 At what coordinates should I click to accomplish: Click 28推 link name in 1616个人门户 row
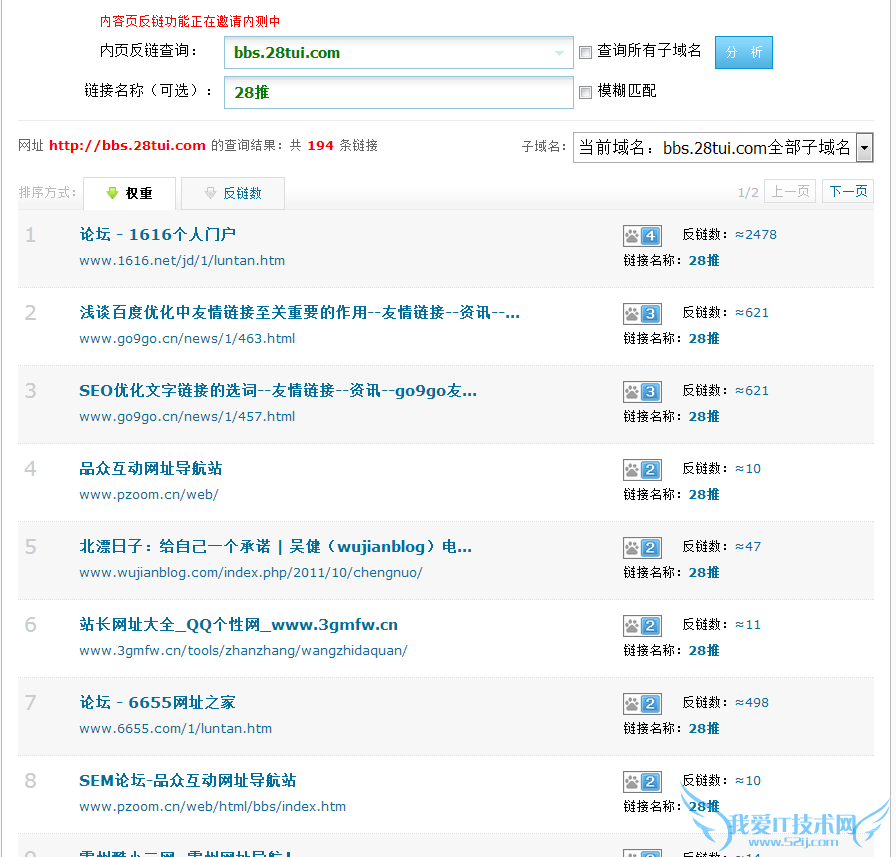pos(703,261)
